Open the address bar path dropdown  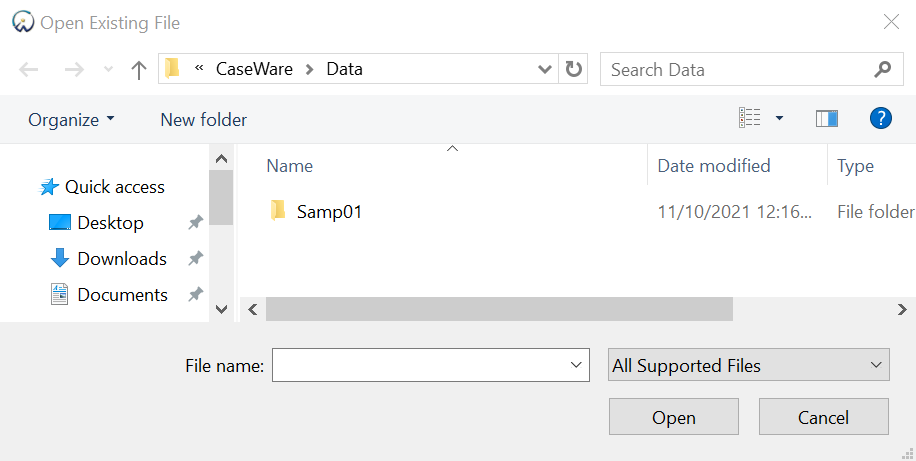(x=545, y=70)
